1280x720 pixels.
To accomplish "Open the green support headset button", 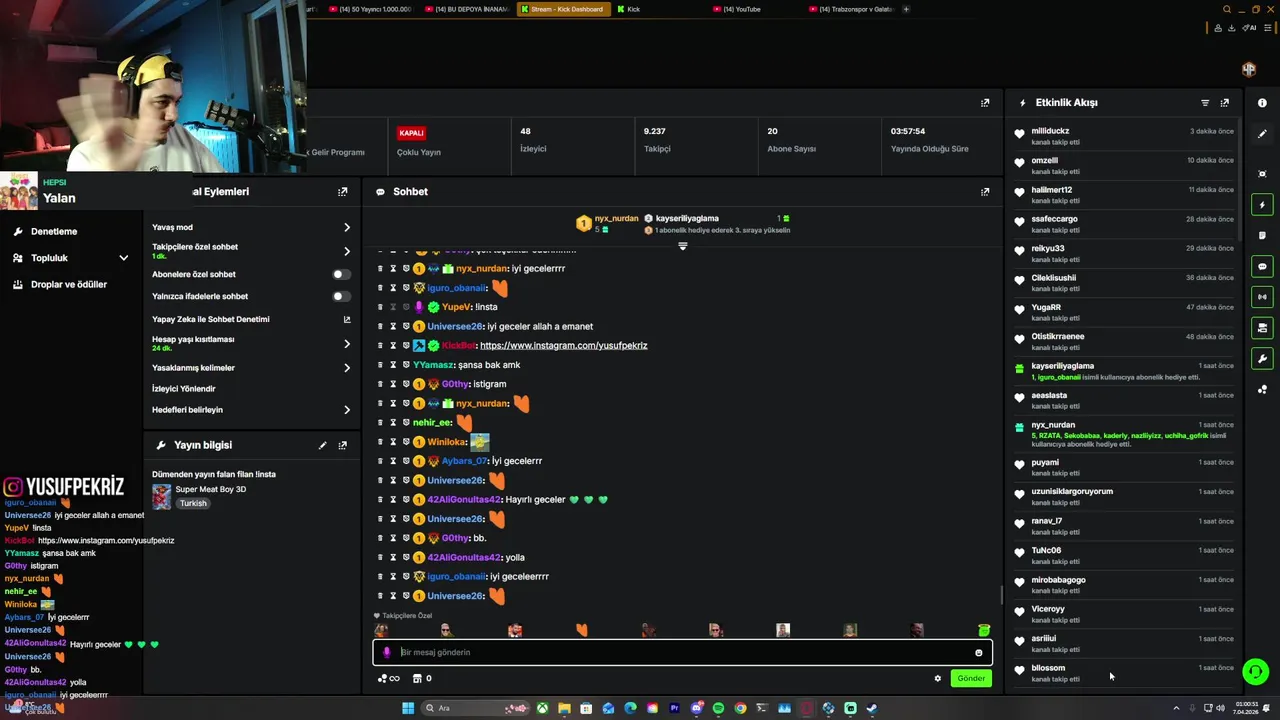I will [1255, 671].
